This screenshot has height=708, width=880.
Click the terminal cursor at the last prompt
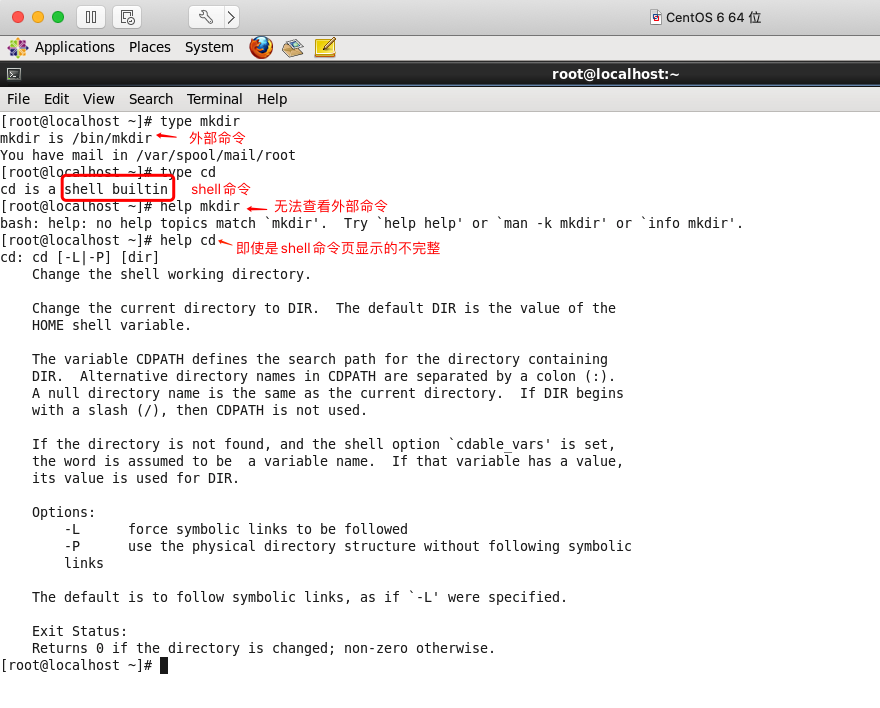[164, 665]
